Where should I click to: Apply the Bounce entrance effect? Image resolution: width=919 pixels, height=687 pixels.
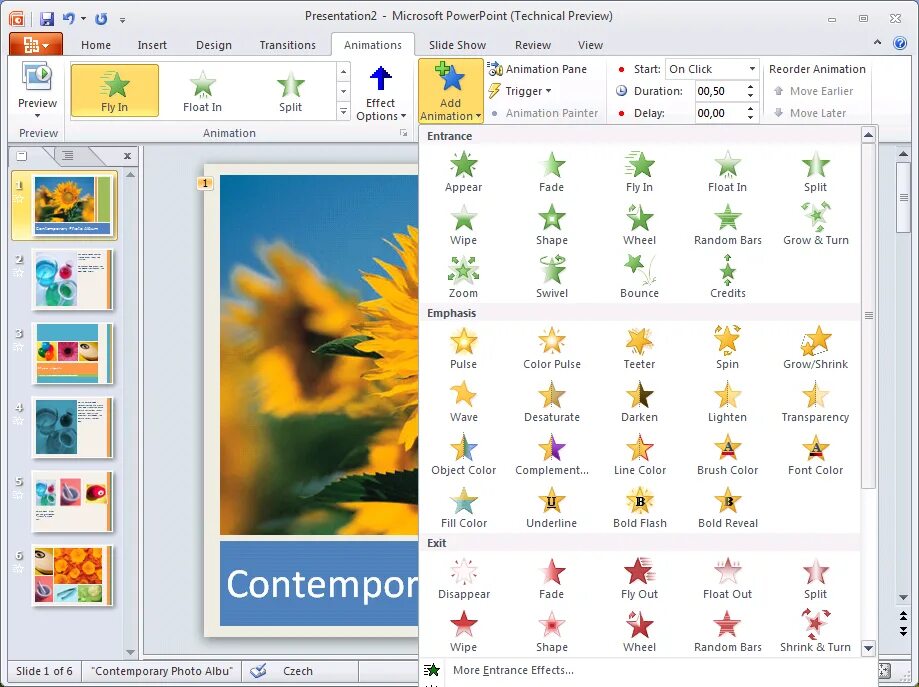[x=639, y=278]
